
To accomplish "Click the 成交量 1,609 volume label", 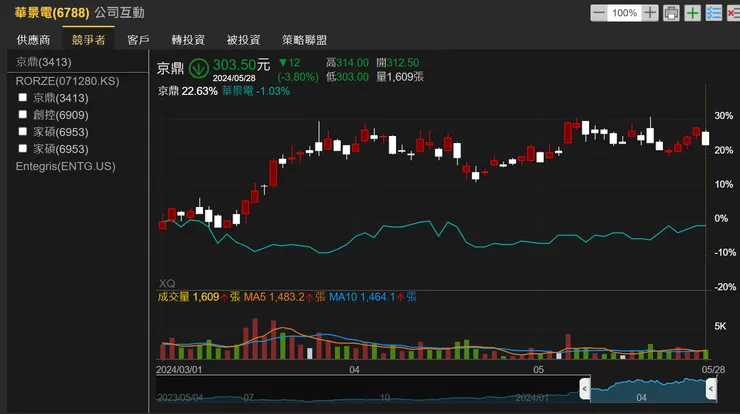I will (x=199, y=297).
